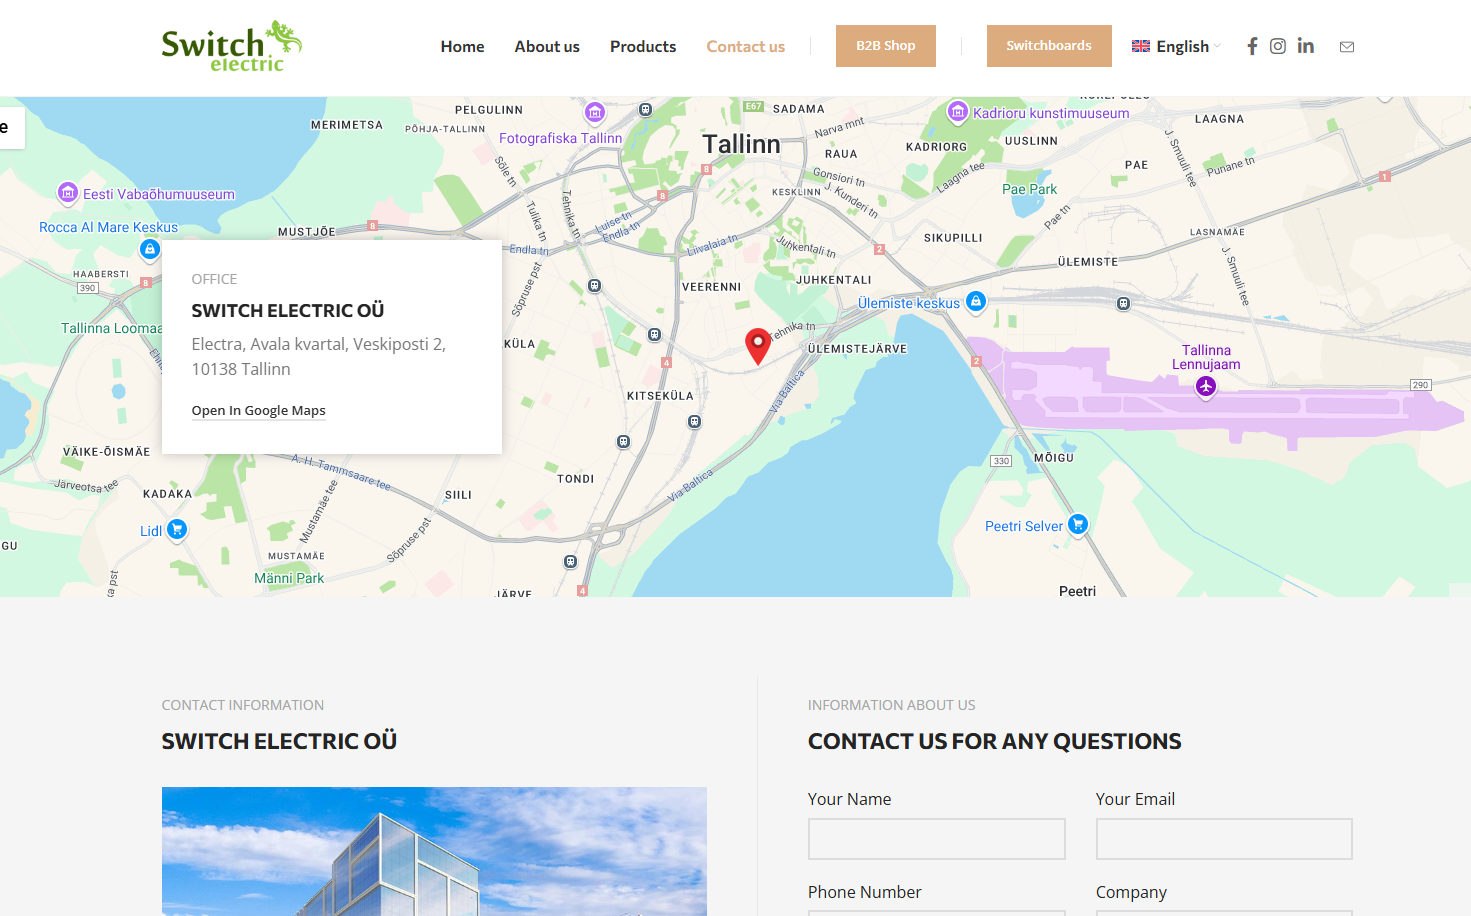Image resolution: width=1471 pixels, height=916 pixels.
Task: Select the Tallinna Lennujaam airport icon
Action: [1206, 386]
